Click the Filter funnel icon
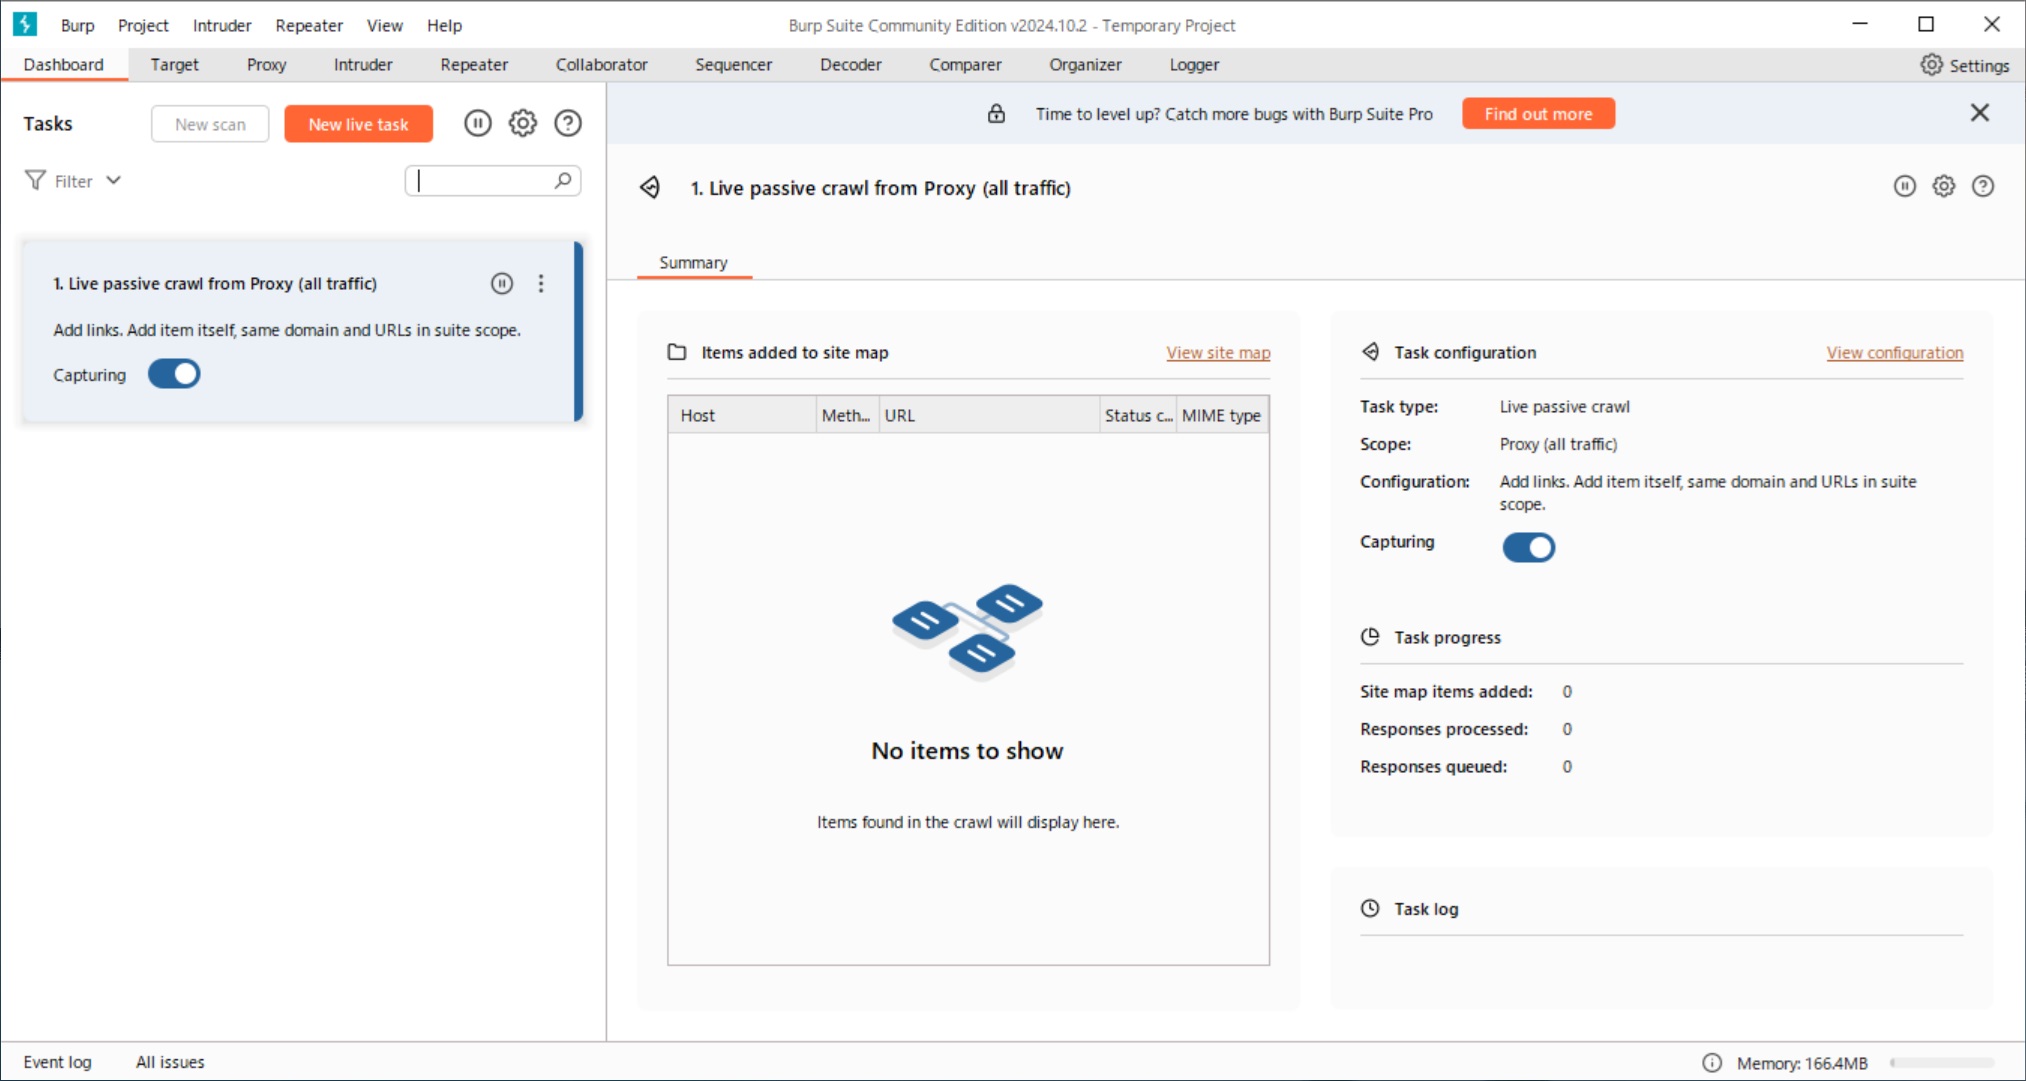The image size is (2026, 1081). pyautogui.click(x=35, y=180)
